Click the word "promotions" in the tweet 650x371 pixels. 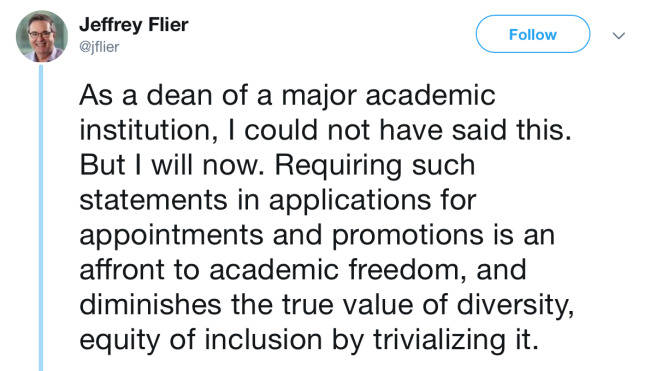[x=407, y=237]
